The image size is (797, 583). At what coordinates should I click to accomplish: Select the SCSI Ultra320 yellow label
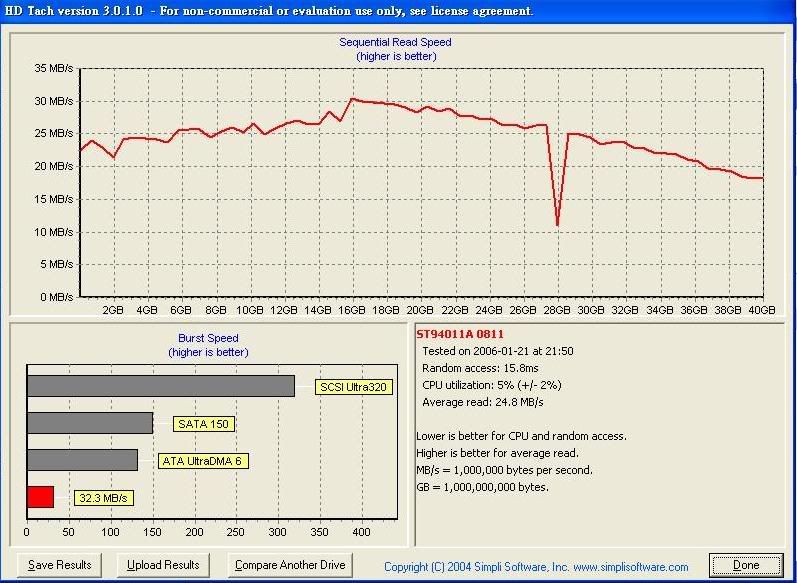click(x=353, y=387)
